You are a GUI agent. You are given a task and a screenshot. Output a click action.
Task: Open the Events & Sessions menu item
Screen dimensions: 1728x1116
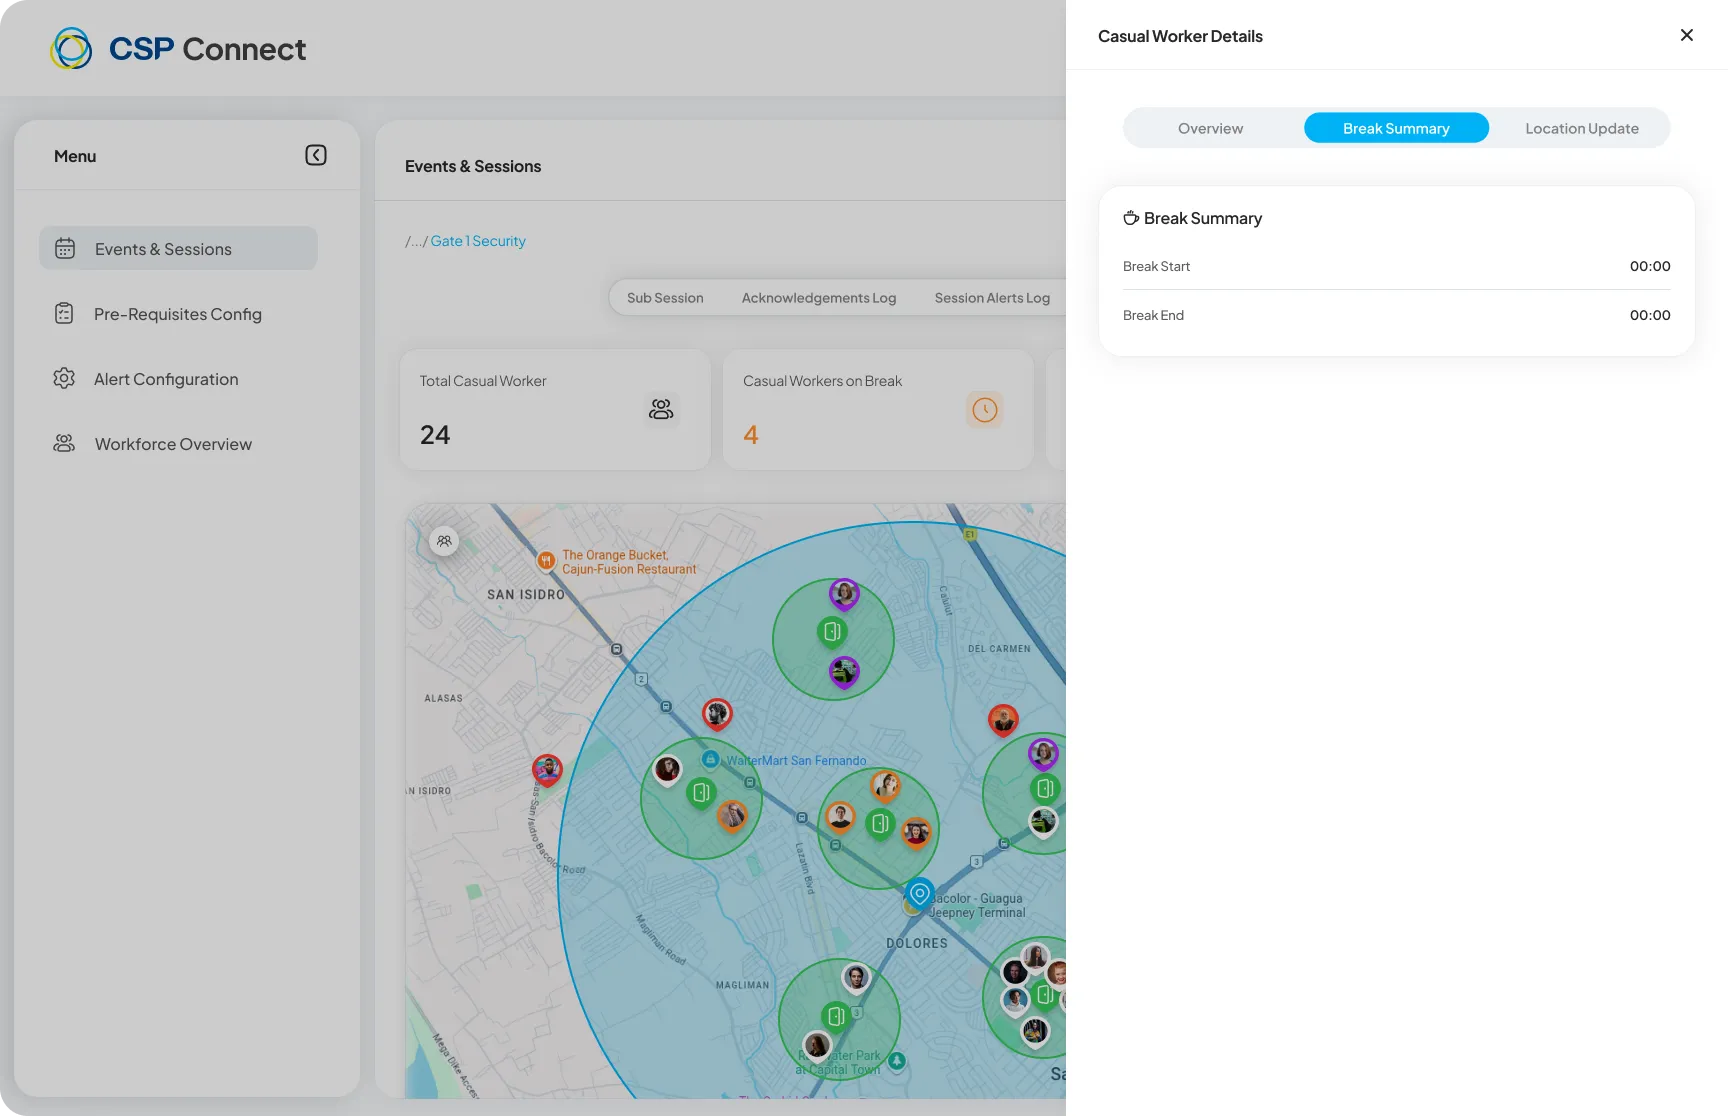point(178,248)
